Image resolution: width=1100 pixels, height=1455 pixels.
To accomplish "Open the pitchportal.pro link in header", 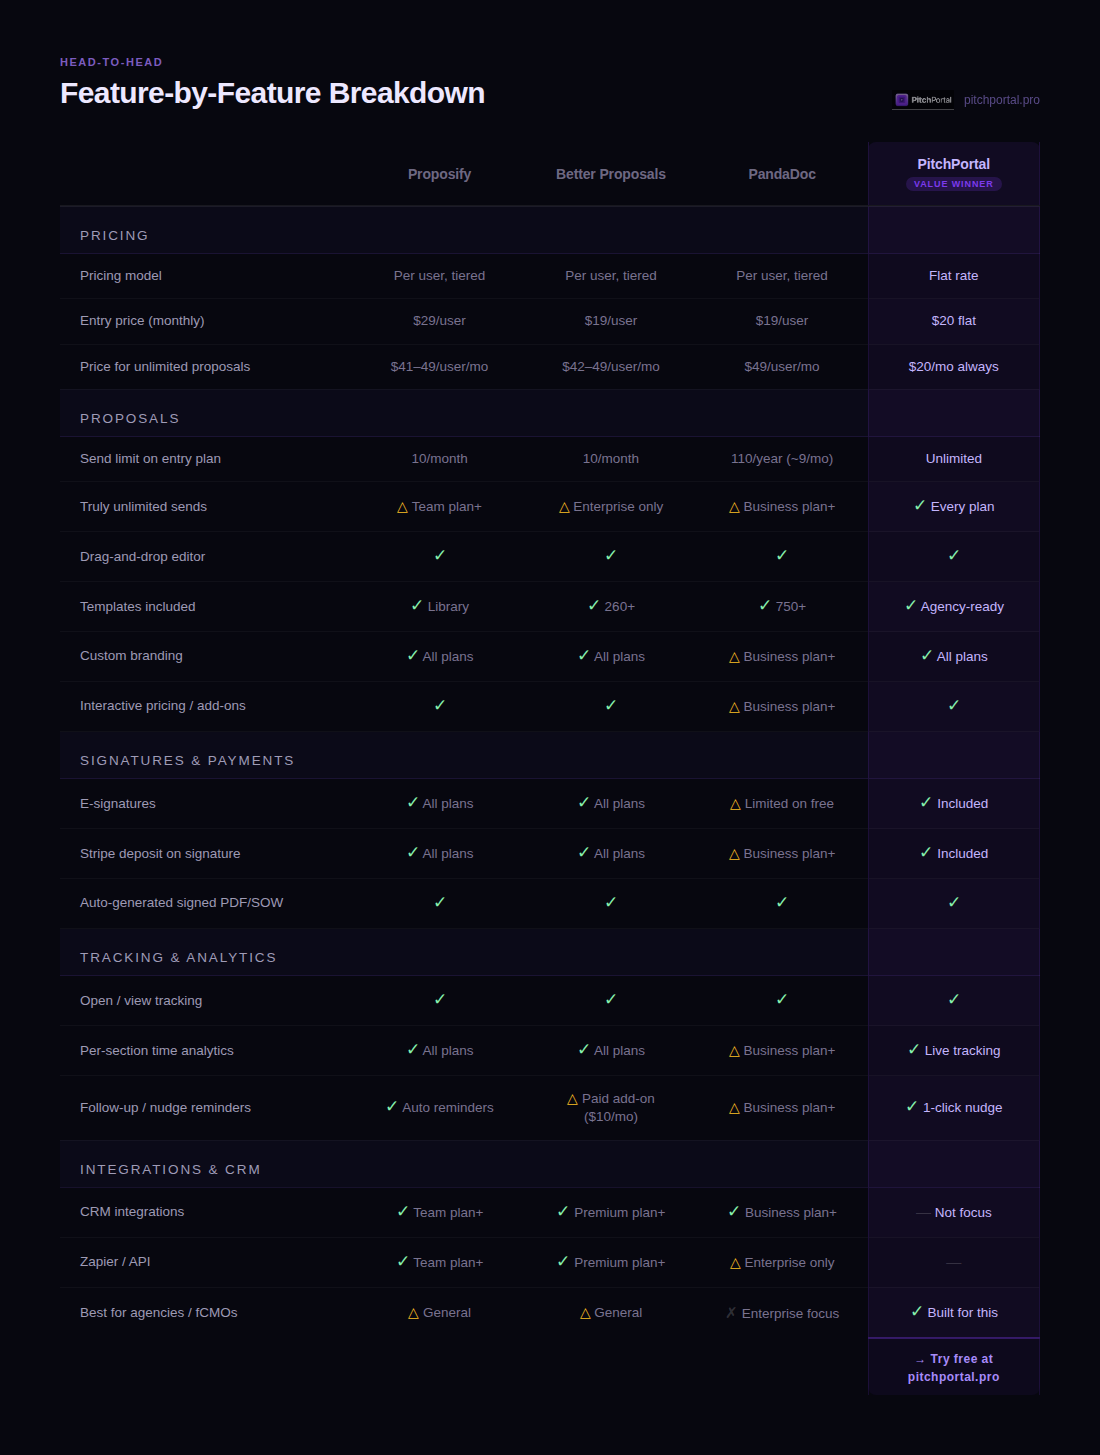I will [1001, 100].
